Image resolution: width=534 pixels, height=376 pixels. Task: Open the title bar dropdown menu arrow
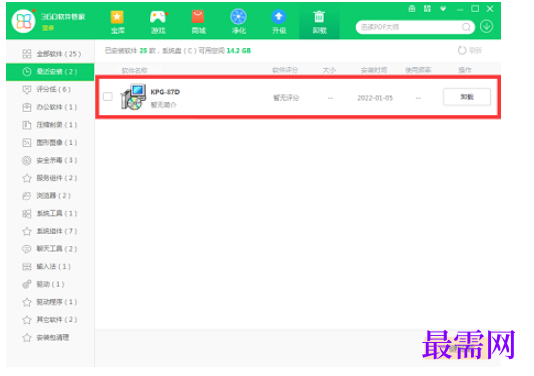click(x=443, y=9)
